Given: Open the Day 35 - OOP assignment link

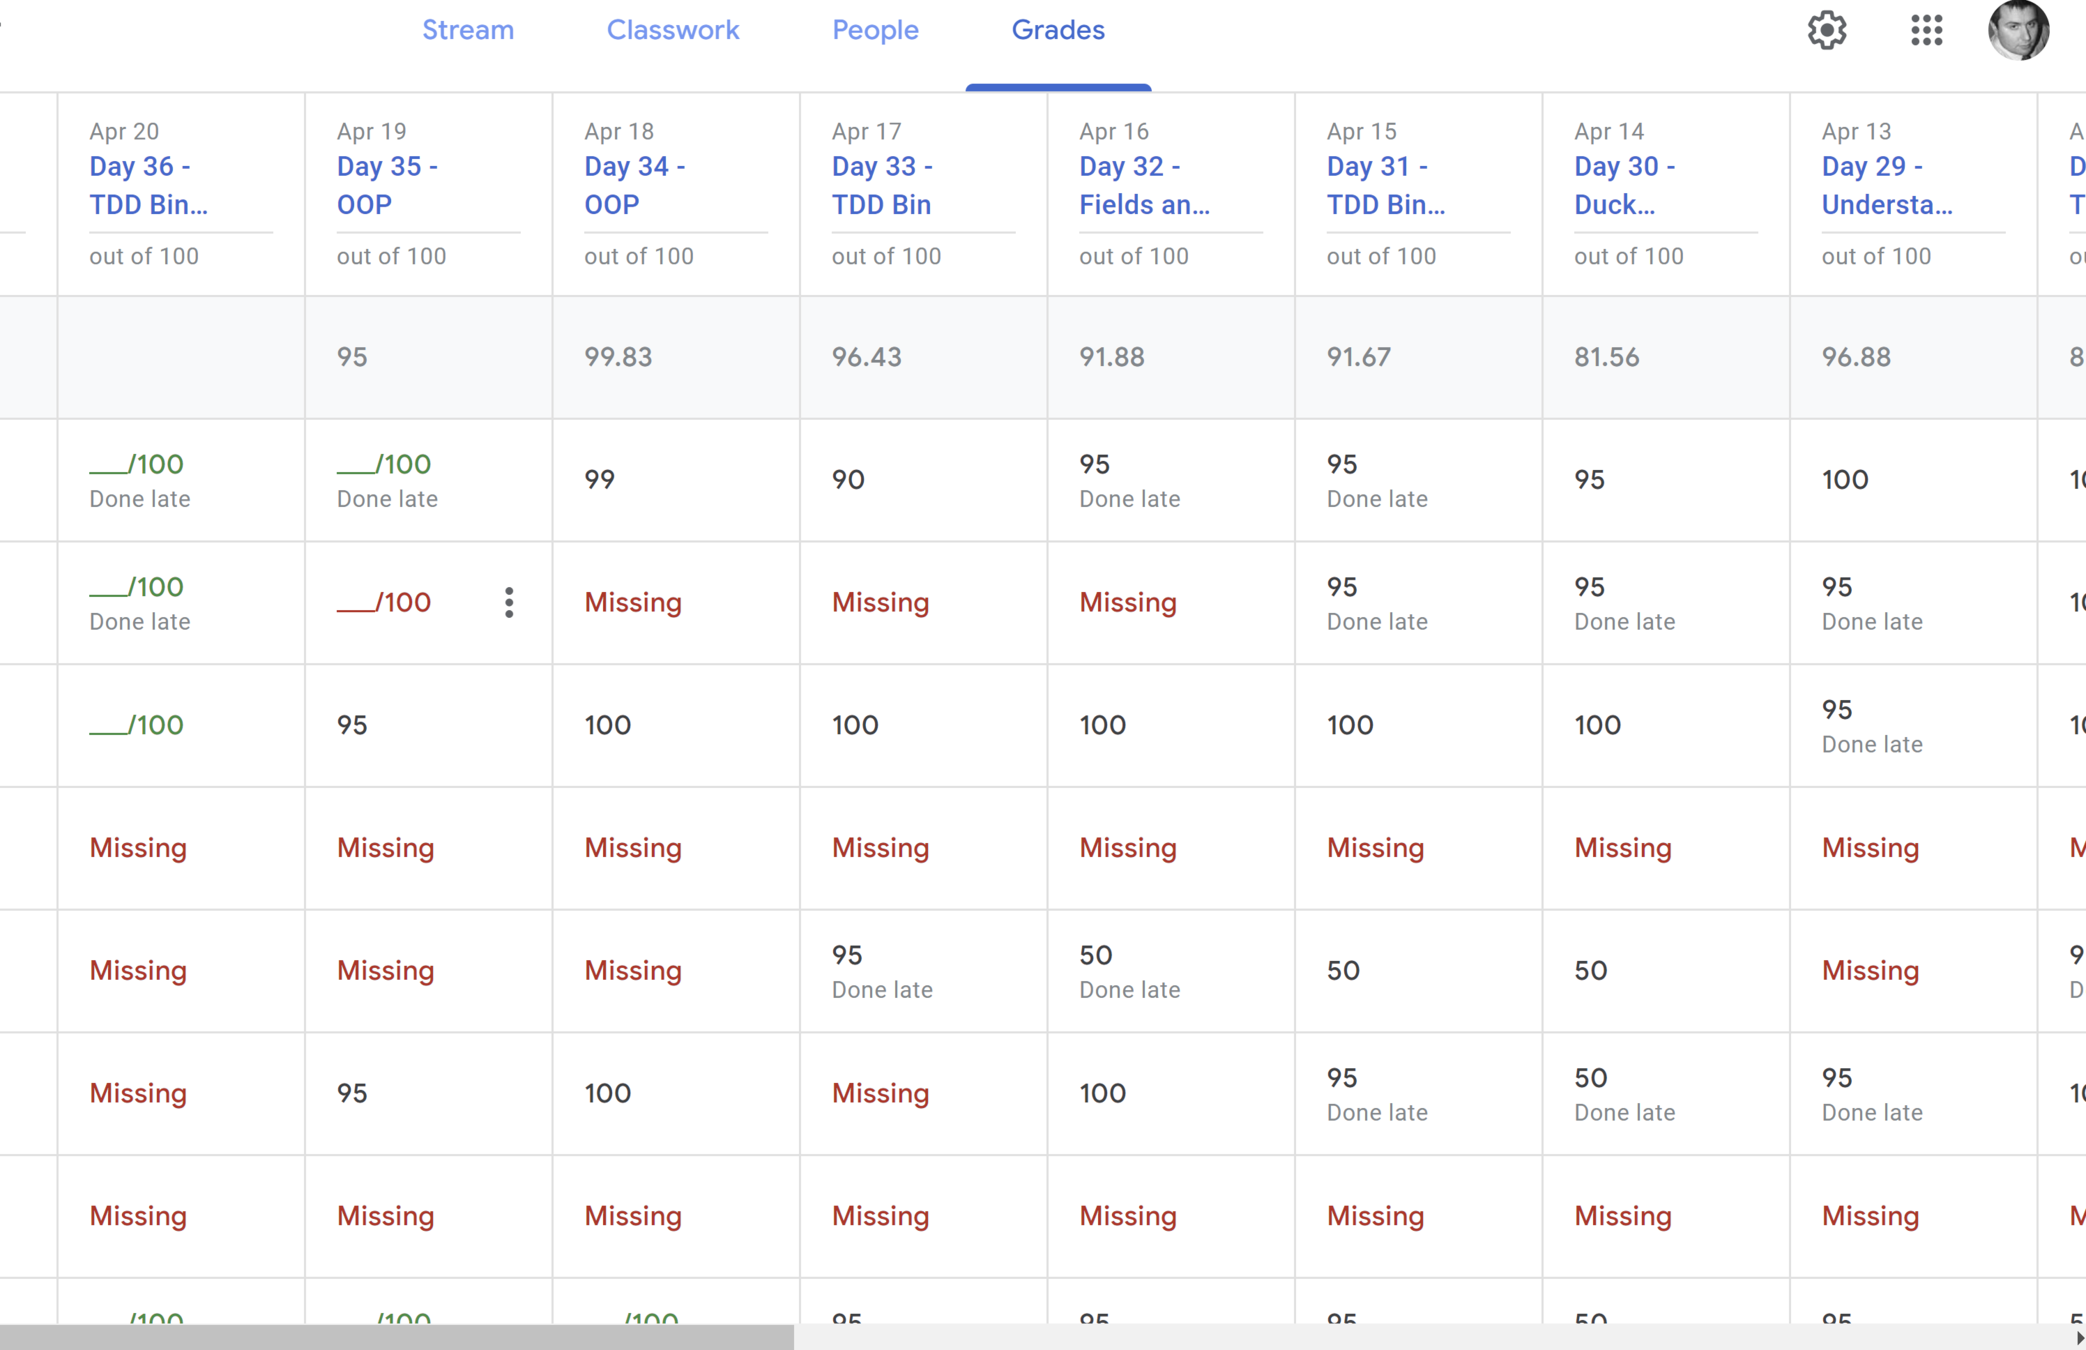Looking at the screenshot, I should [387, 185].
